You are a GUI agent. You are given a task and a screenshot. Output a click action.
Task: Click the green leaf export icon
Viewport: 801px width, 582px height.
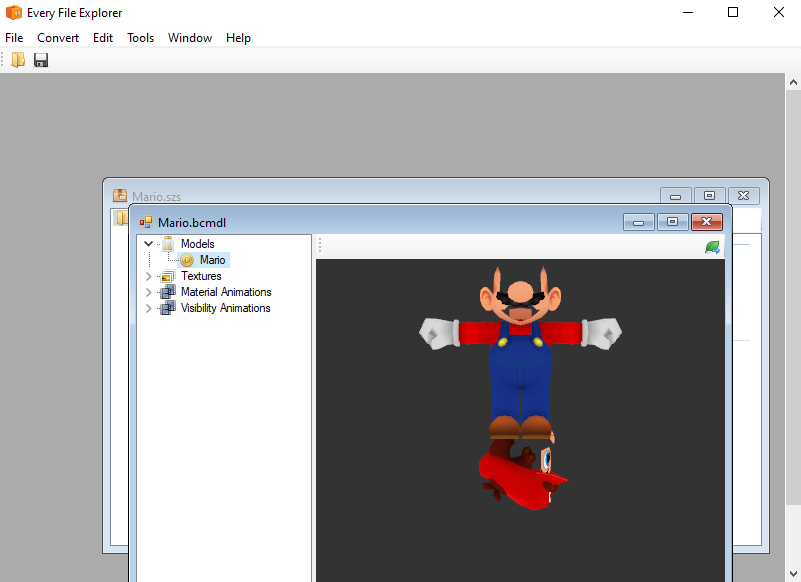(712, 247)
